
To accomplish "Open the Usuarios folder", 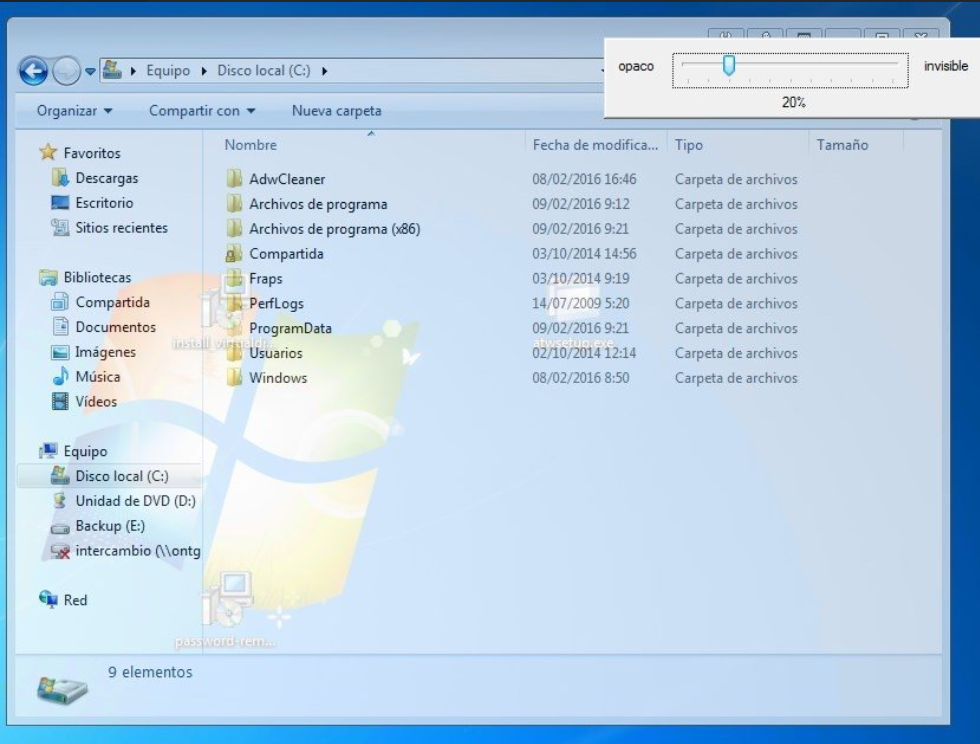I will pyautogui.click(x=275, y=352).
